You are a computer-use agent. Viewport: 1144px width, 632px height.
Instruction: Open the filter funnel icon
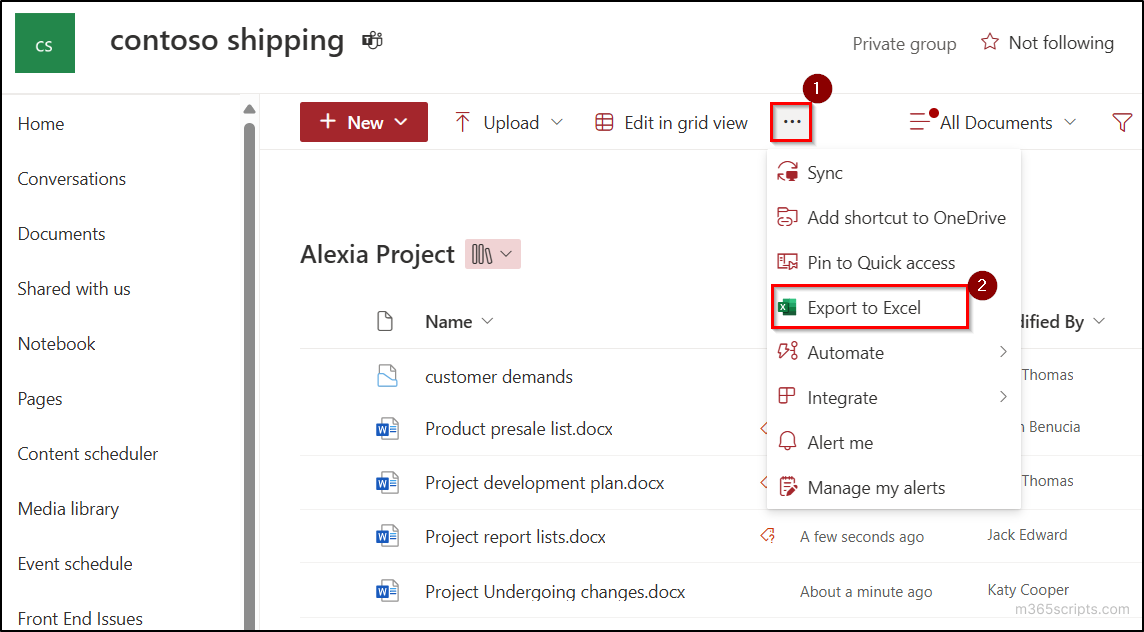[x=1122, y=121]
